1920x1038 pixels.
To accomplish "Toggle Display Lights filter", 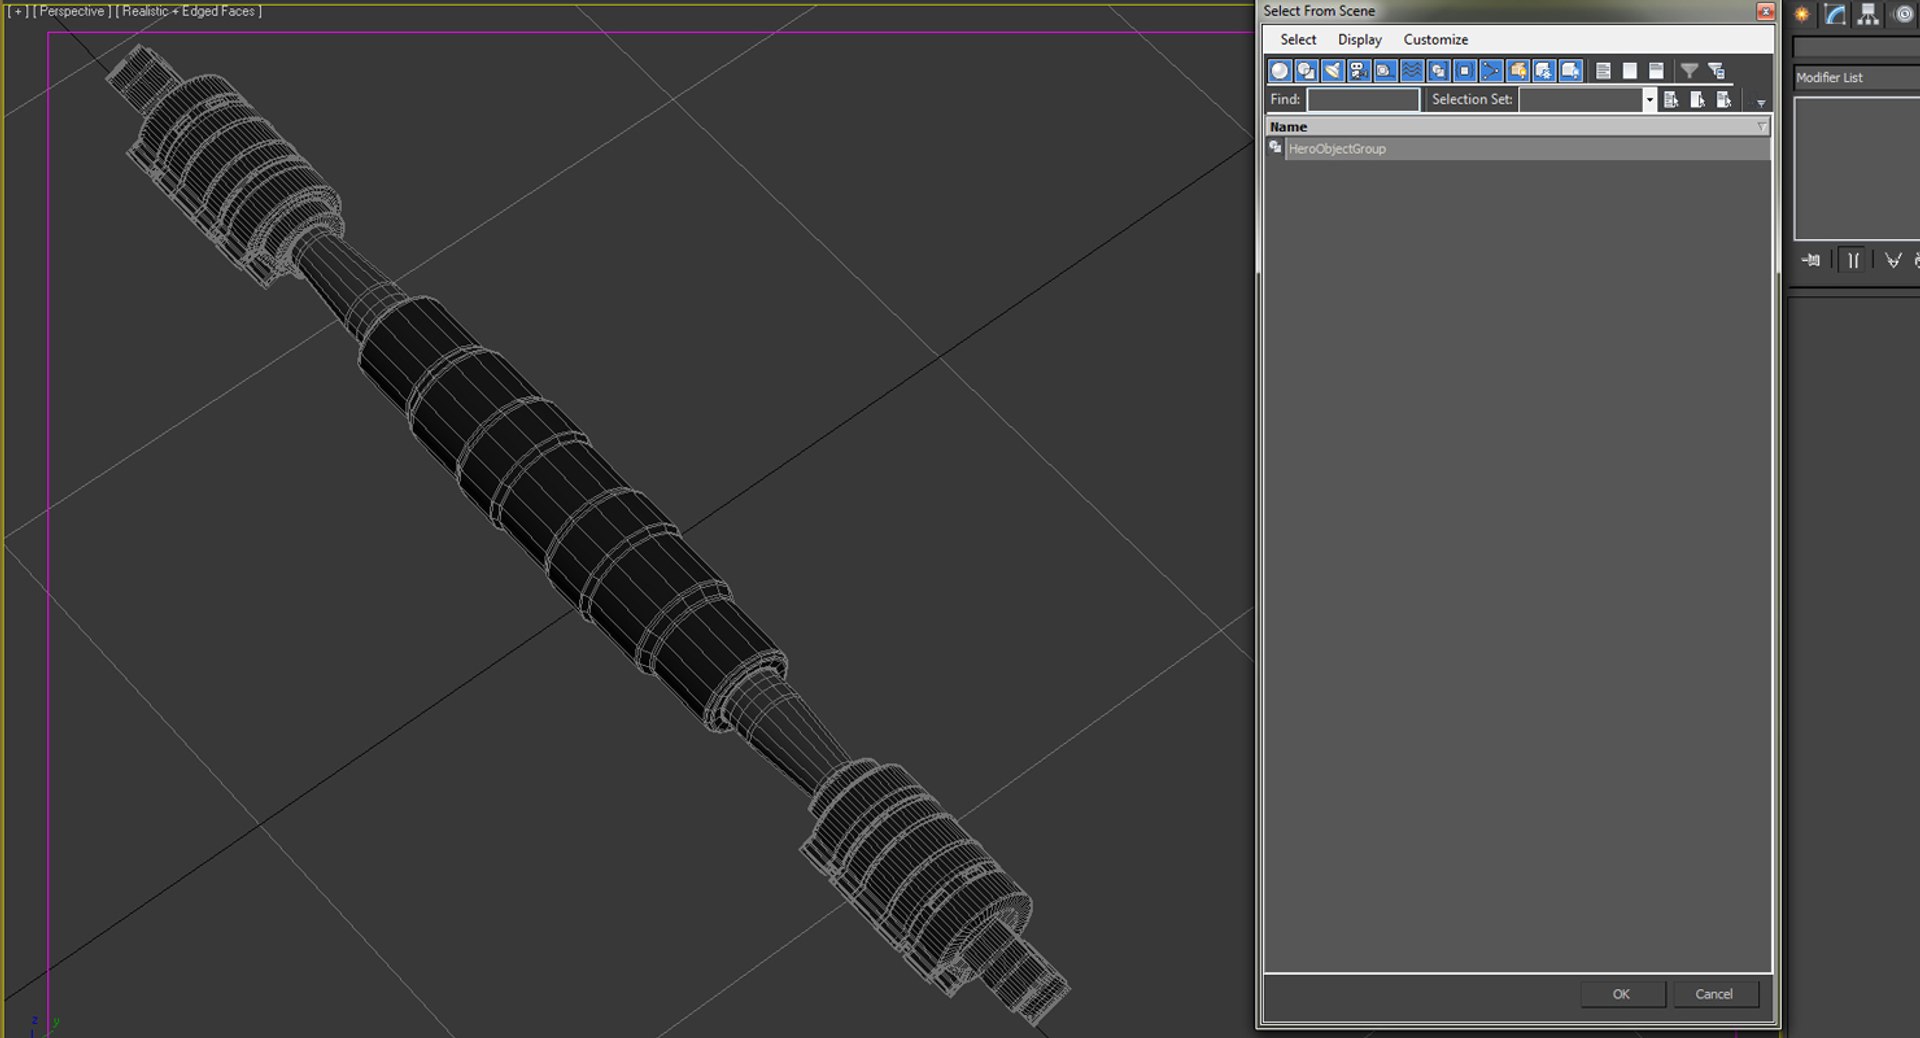I will [x=1332, y=71].
